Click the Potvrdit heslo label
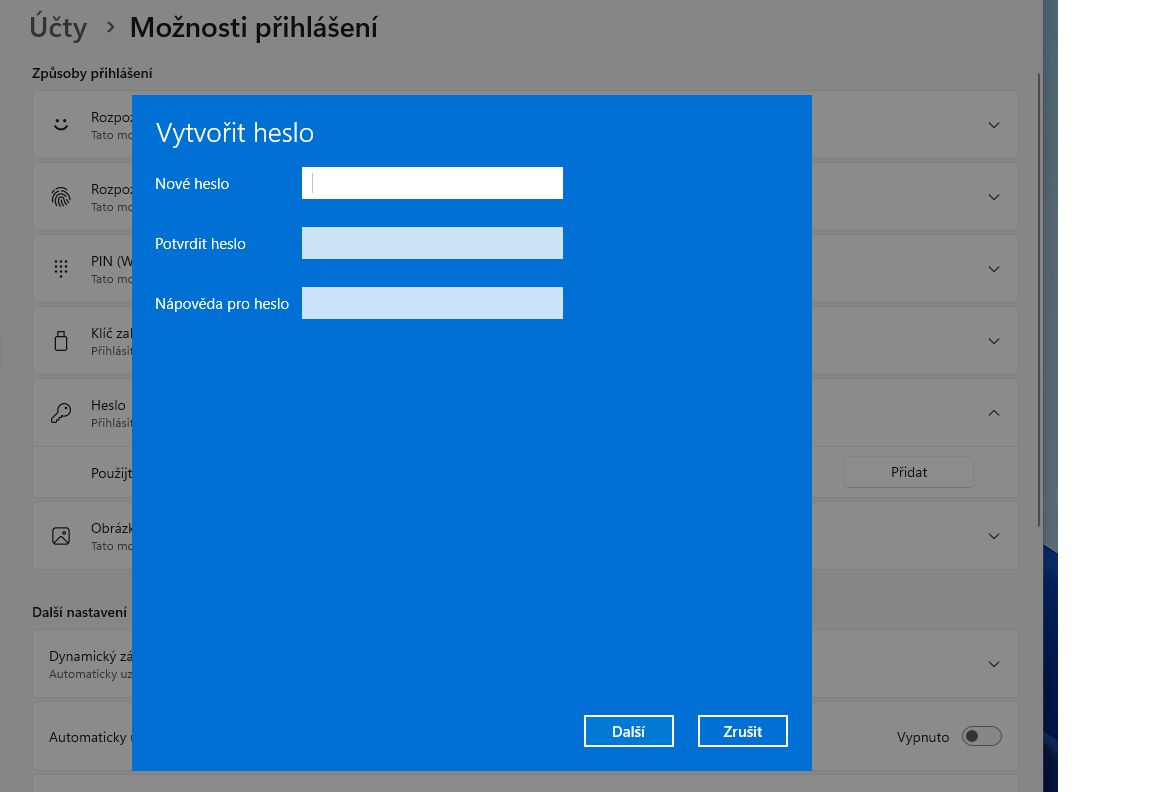The image size is (1152, 792). pos(200,244)
